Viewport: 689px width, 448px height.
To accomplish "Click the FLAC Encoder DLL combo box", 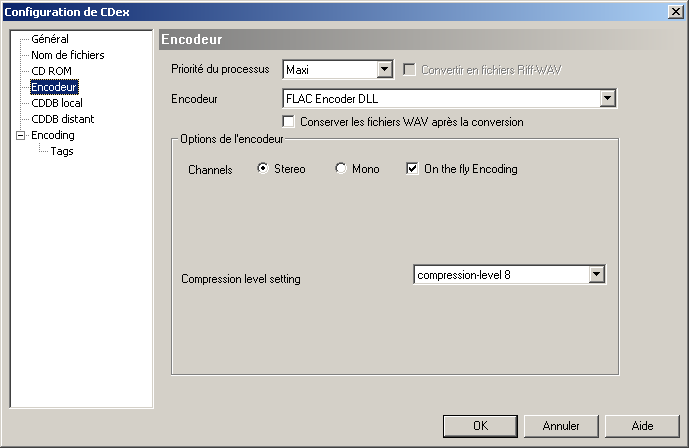I will click(x=449, y=98).
